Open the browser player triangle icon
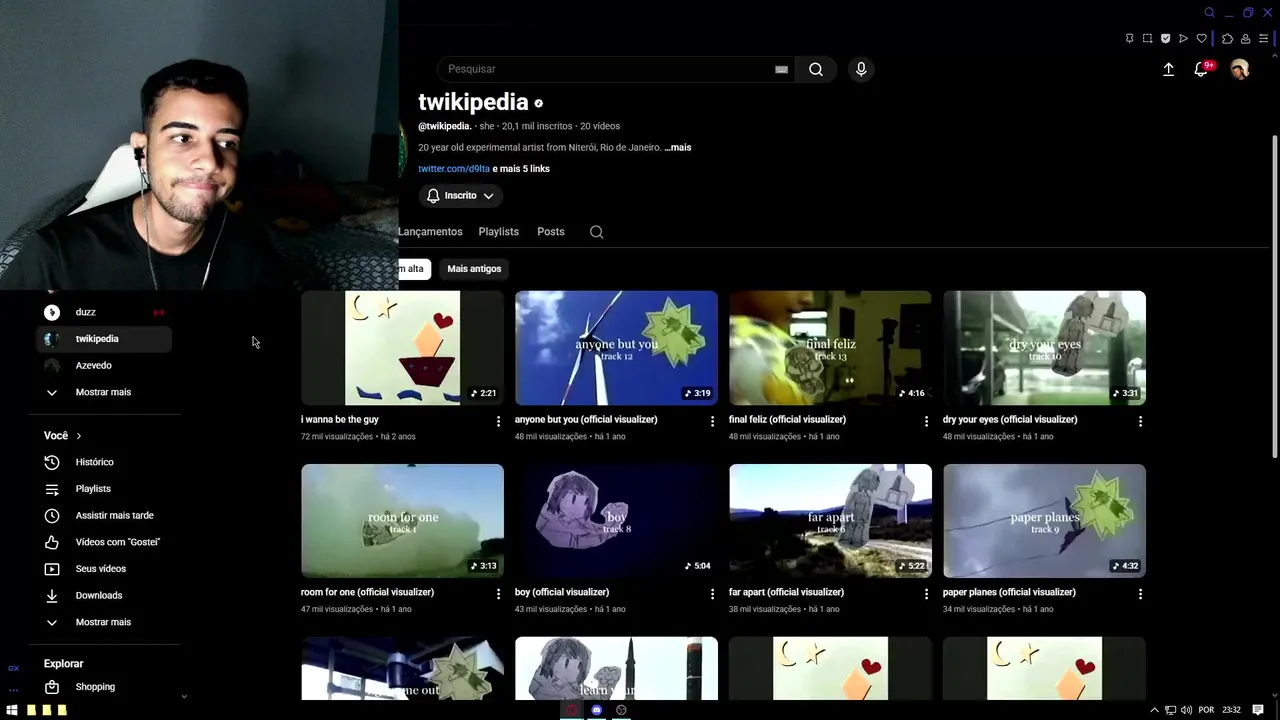 1183,39
